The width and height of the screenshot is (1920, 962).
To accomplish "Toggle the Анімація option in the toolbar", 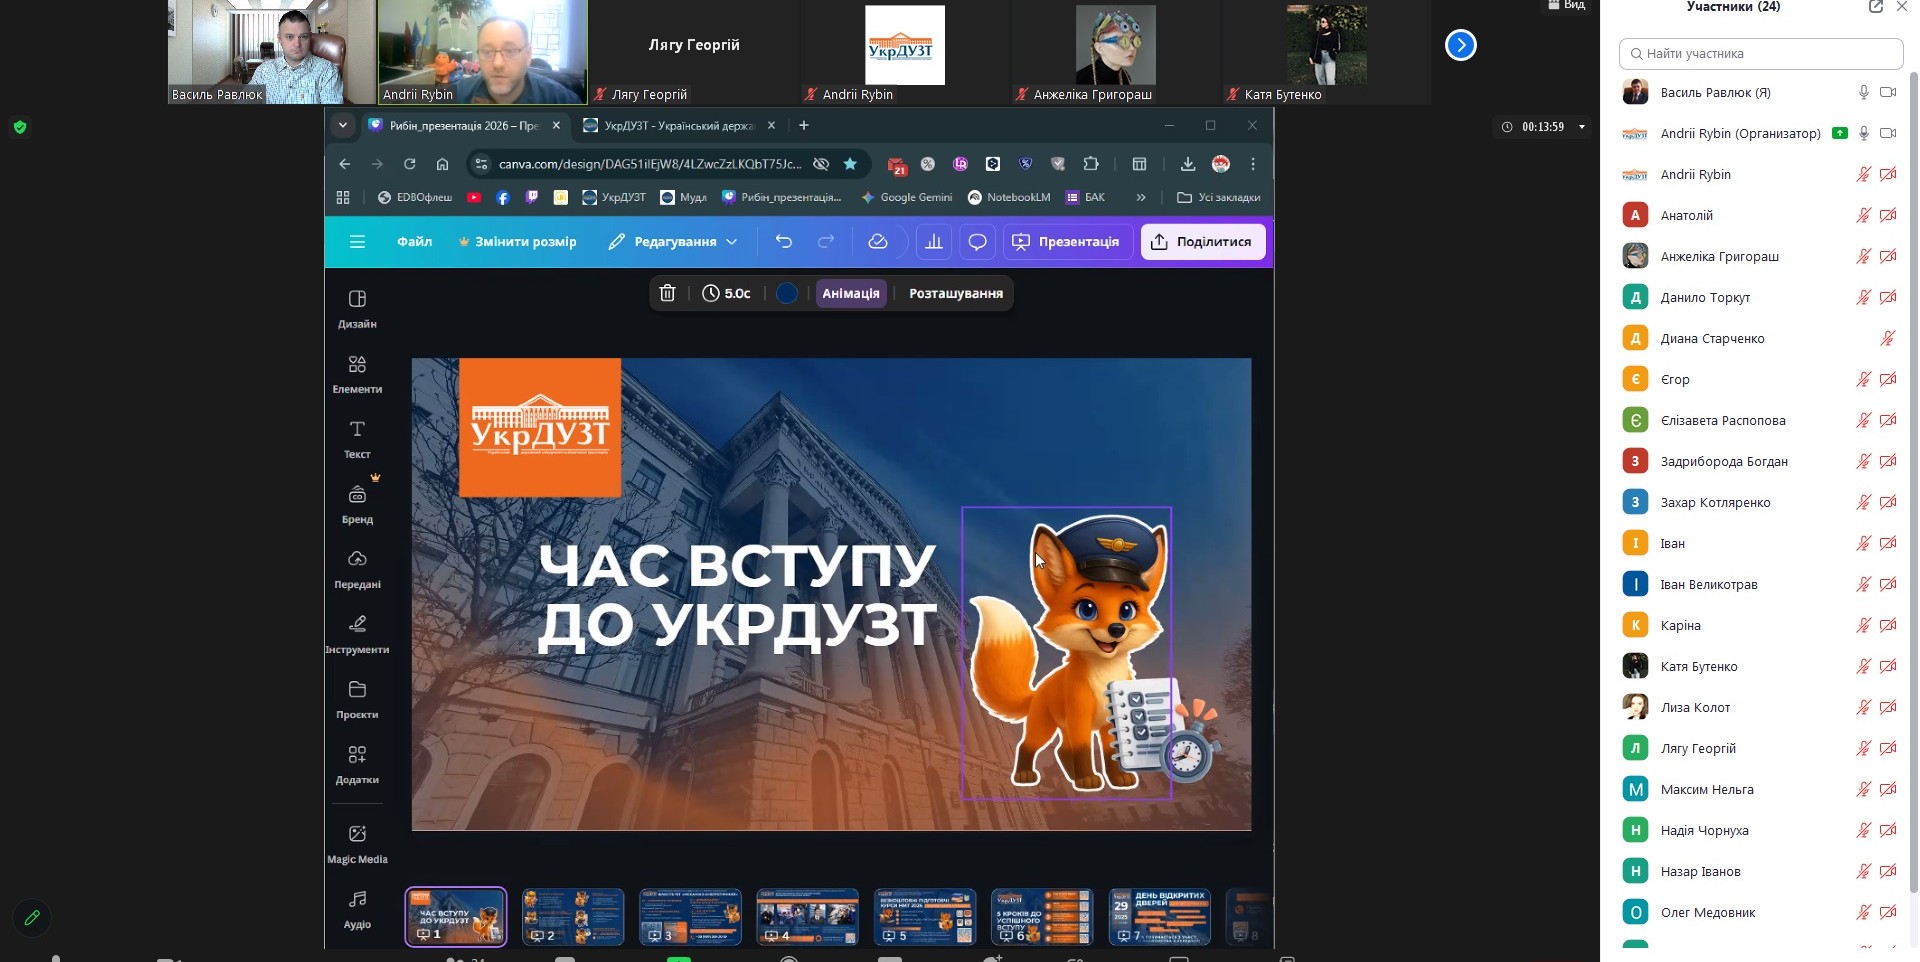I will [850, 293].
